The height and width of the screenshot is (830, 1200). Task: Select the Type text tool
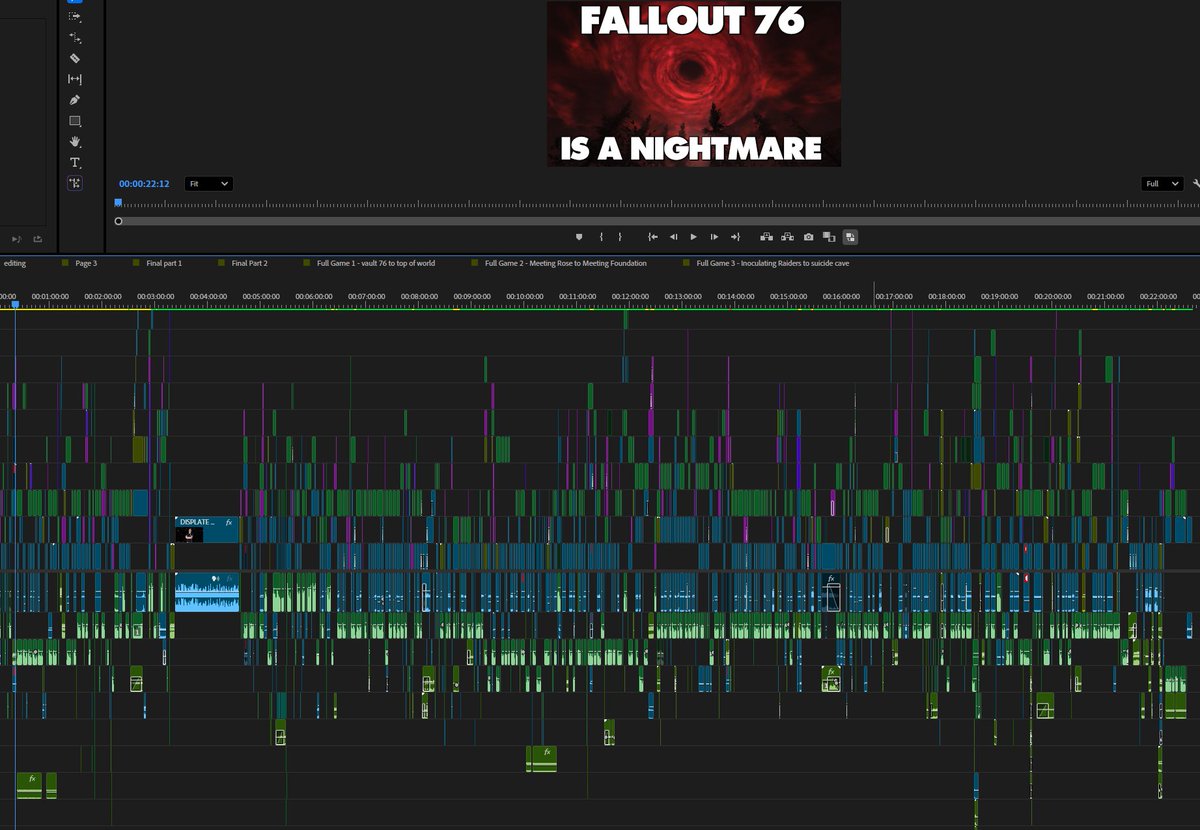75,162
